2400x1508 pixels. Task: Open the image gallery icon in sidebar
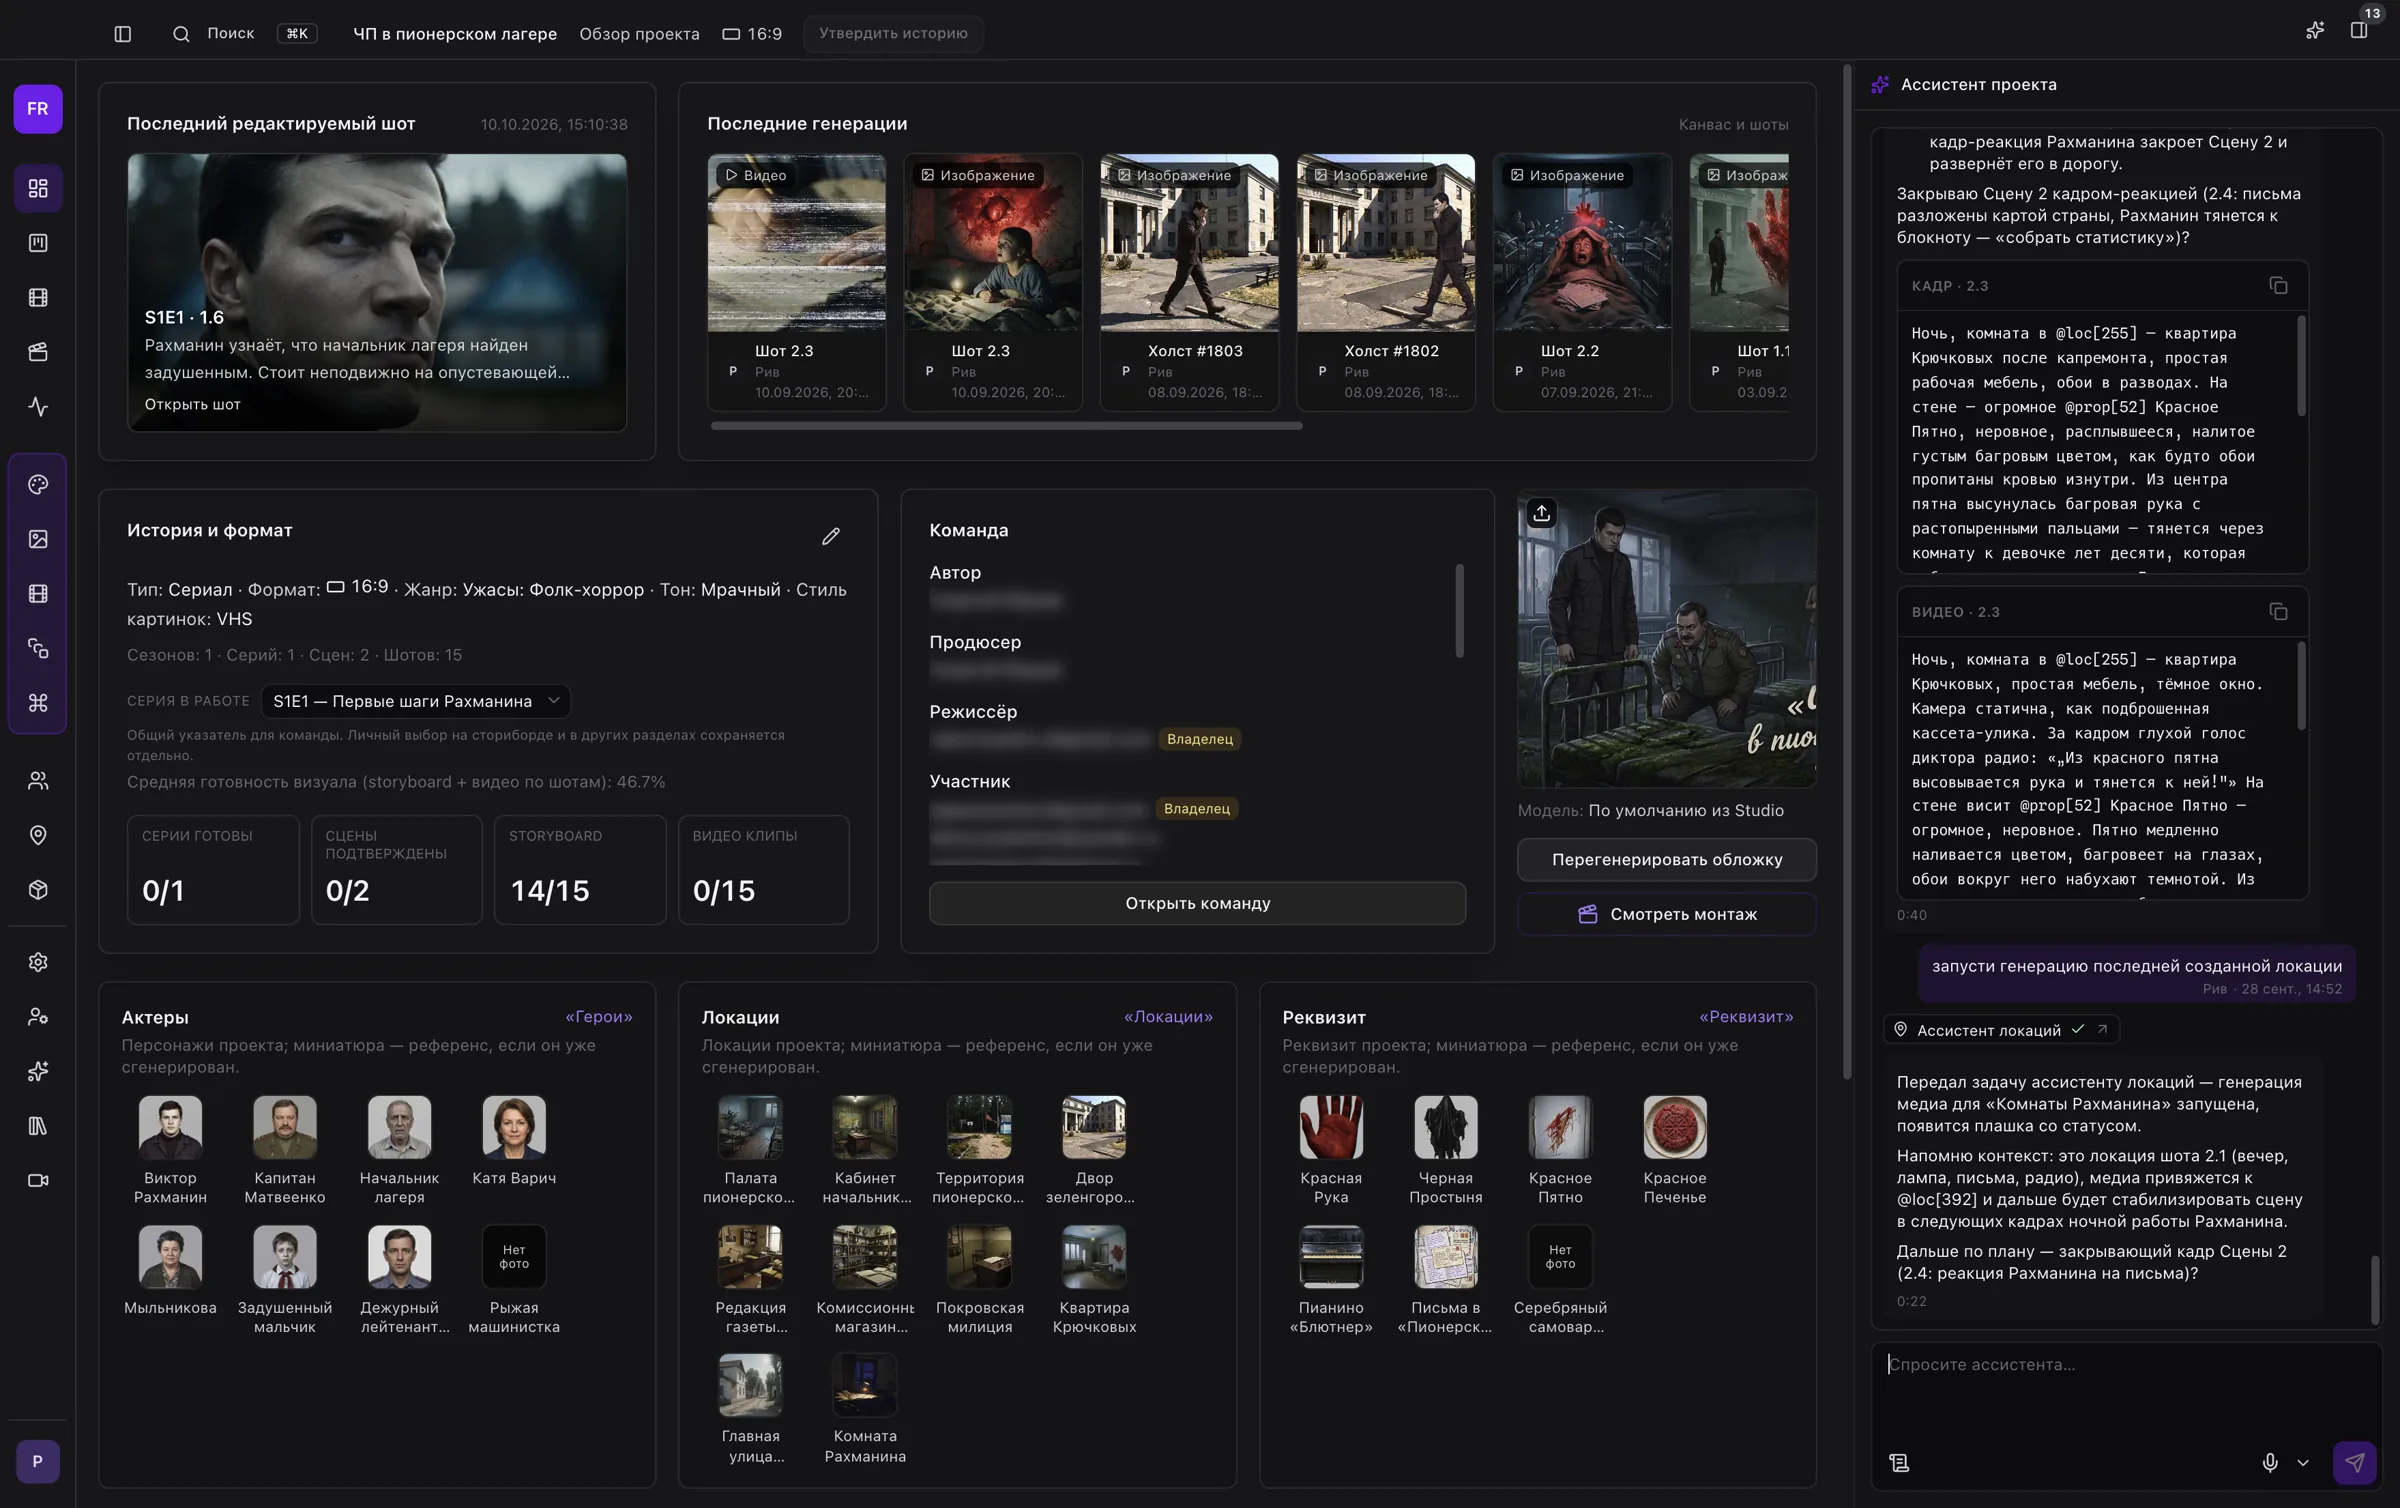[x=38, y=539]
